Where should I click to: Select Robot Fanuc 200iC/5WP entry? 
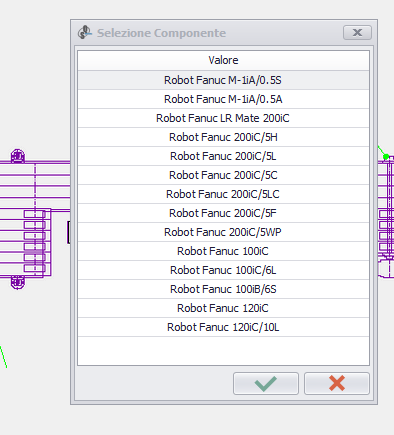(x=223, y=232)
